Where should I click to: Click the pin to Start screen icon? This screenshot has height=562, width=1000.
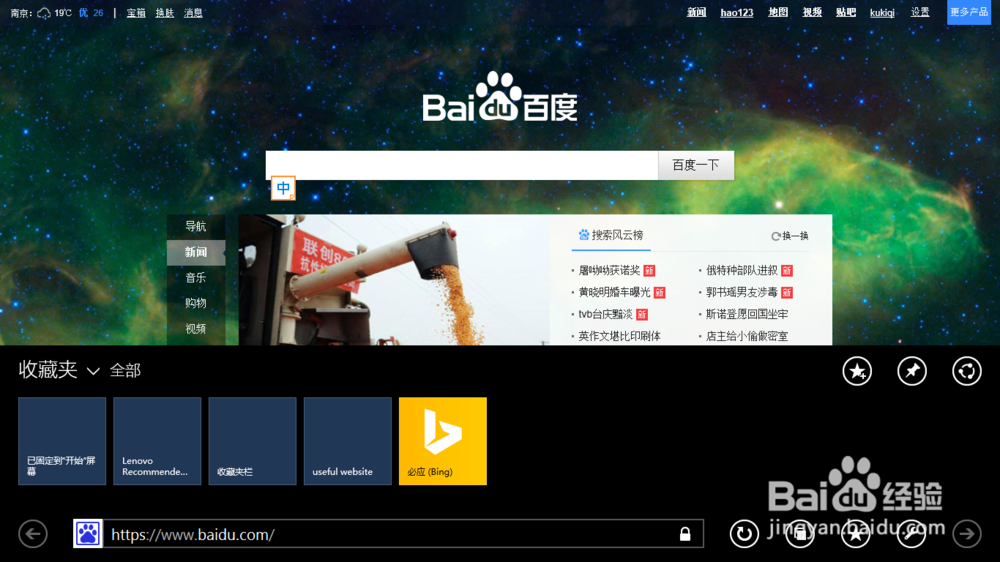pyautogui.click(x=912, y=371)
